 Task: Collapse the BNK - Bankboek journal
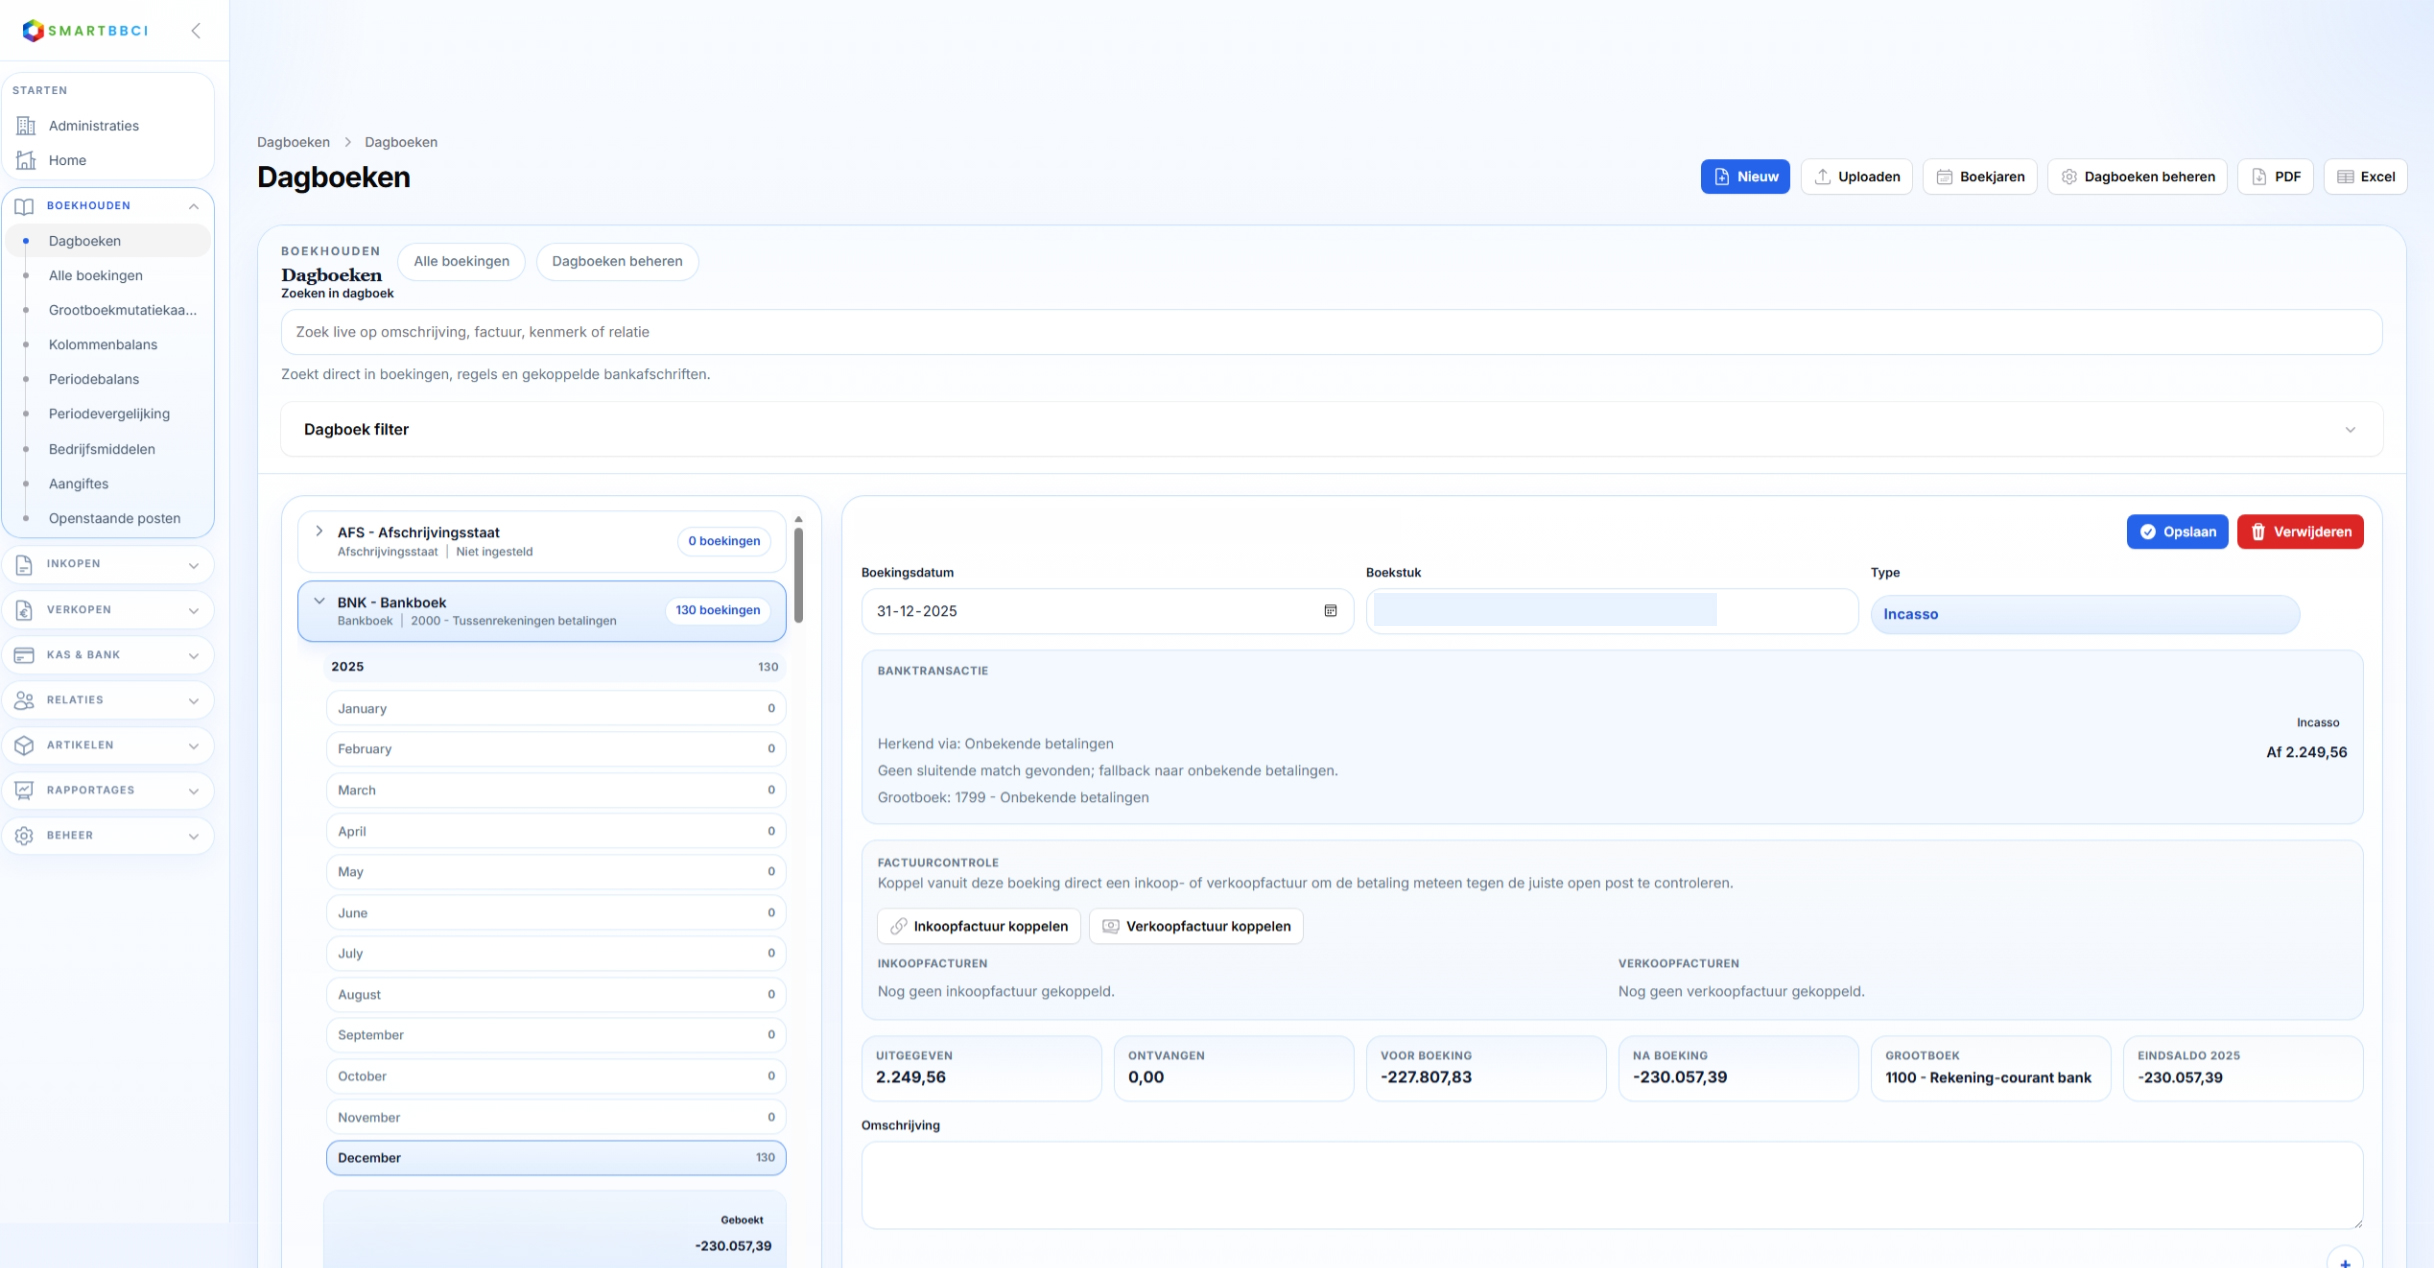(319, 602)
